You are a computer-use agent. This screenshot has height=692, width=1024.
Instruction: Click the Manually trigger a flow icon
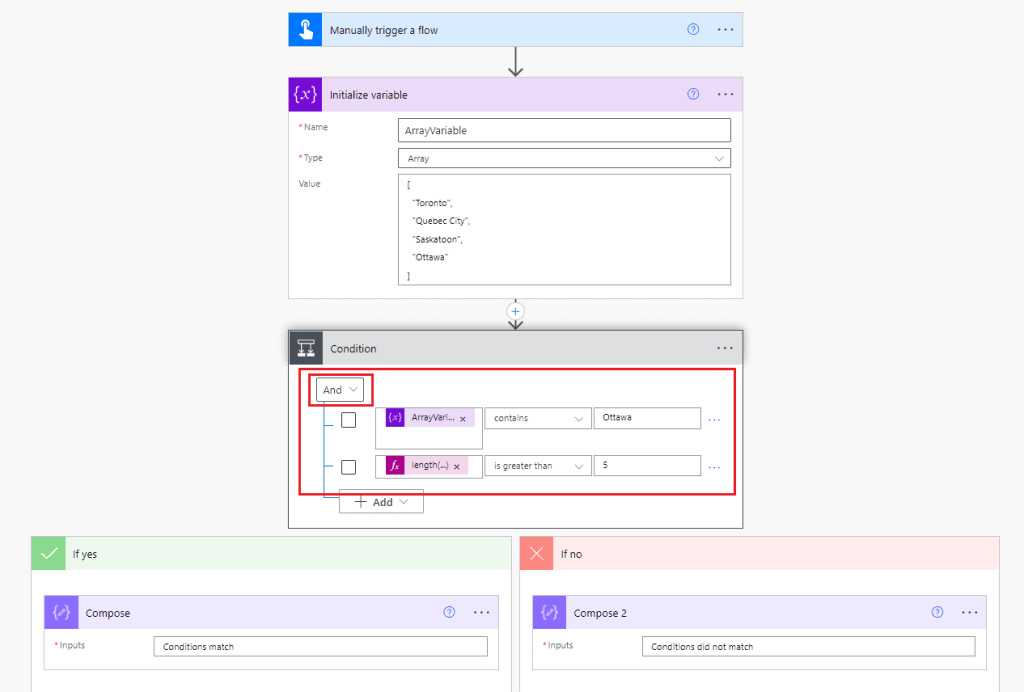coord(305,29)
